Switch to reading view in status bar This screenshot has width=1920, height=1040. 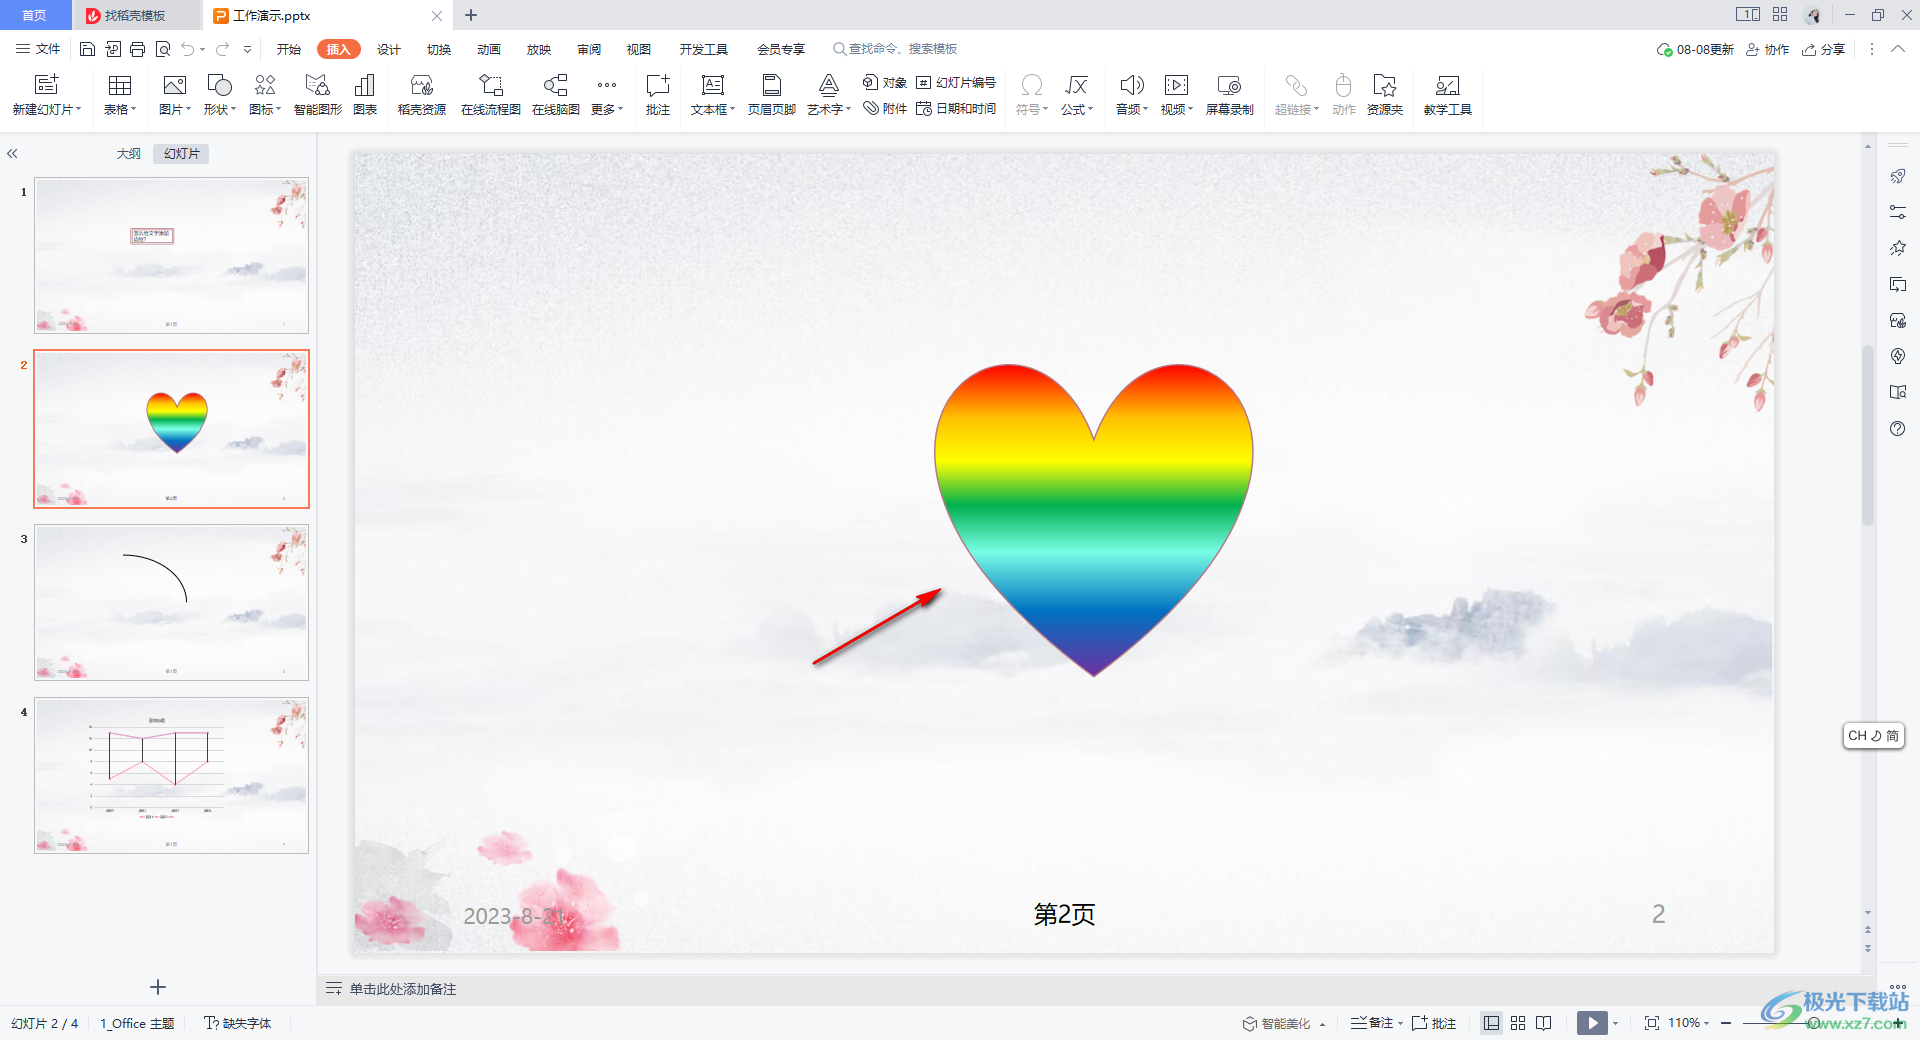1544,1023
